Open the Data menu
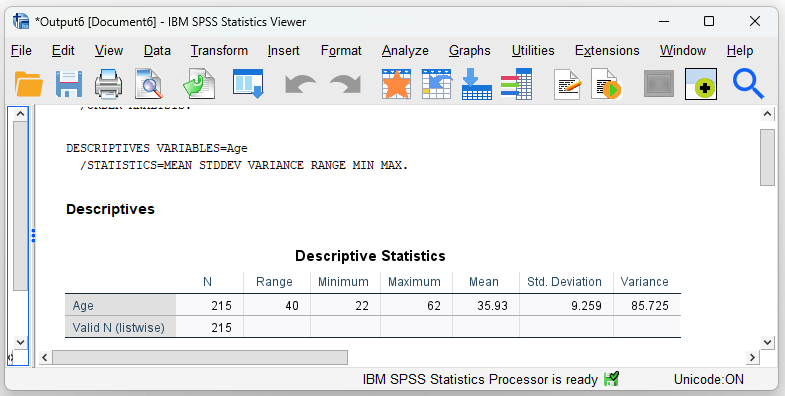The width and height of the screenshot is (785, 396). [157, 51]
